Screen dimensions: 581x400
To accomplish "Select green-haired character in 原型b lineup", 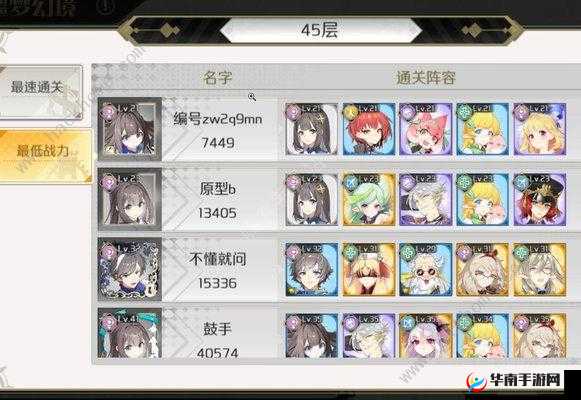I will [369, 199].
